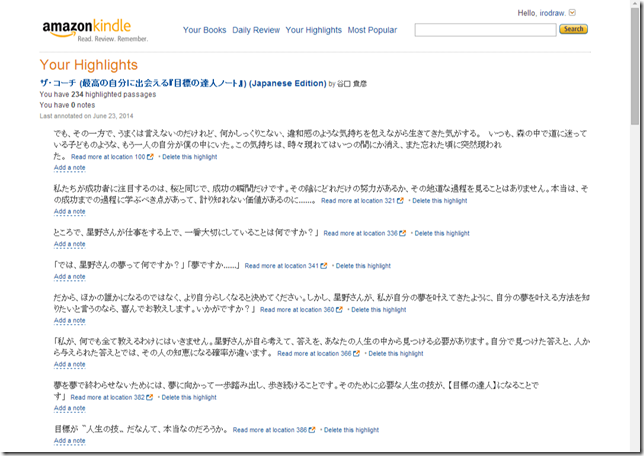Image resolution: width=644 pixels, height=456 pixels.
Task: Add a note under location 321 highlight
Action: pyautogui.click(x=70, y=212)
